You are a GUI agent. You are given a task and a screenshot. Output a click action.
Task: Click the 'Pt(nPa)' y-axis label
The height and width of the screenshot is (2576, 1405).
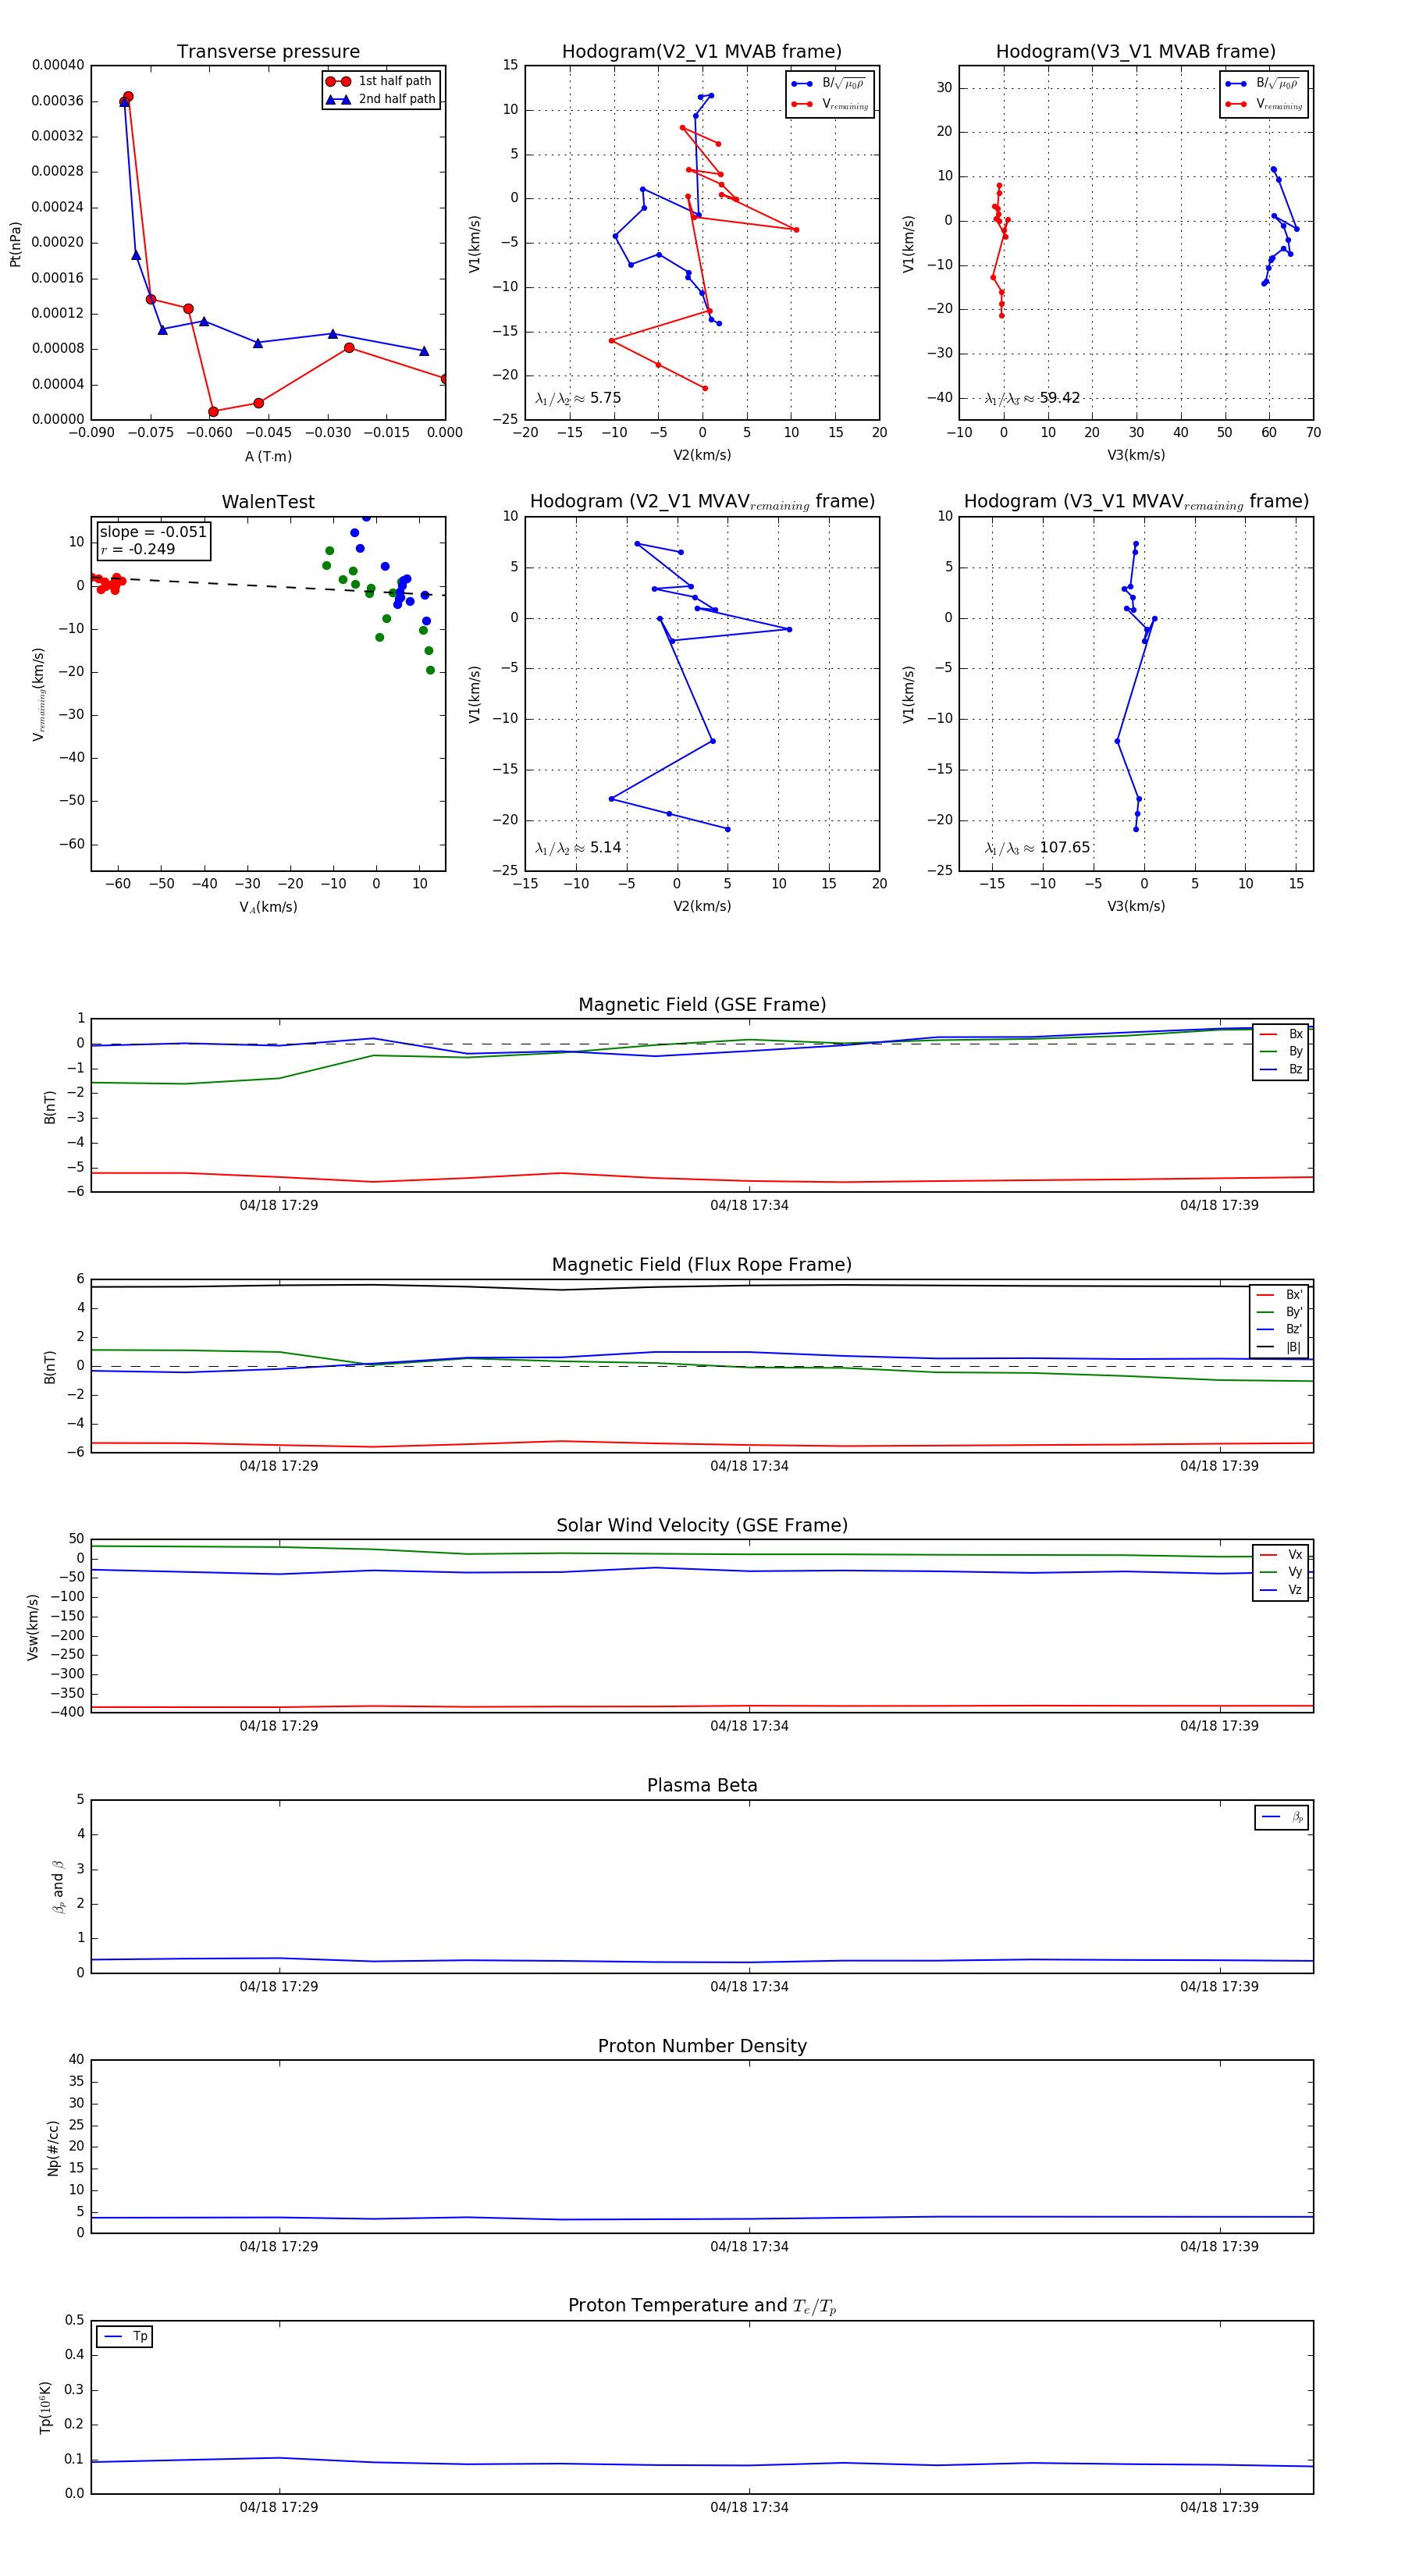point(15,244)
